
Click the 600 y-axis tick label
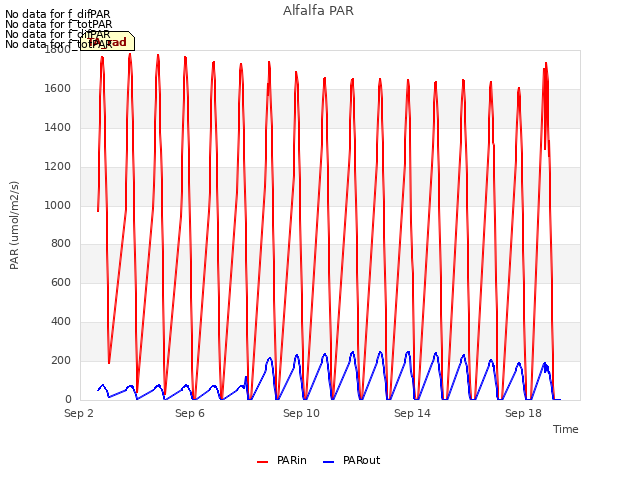[61, 282]
